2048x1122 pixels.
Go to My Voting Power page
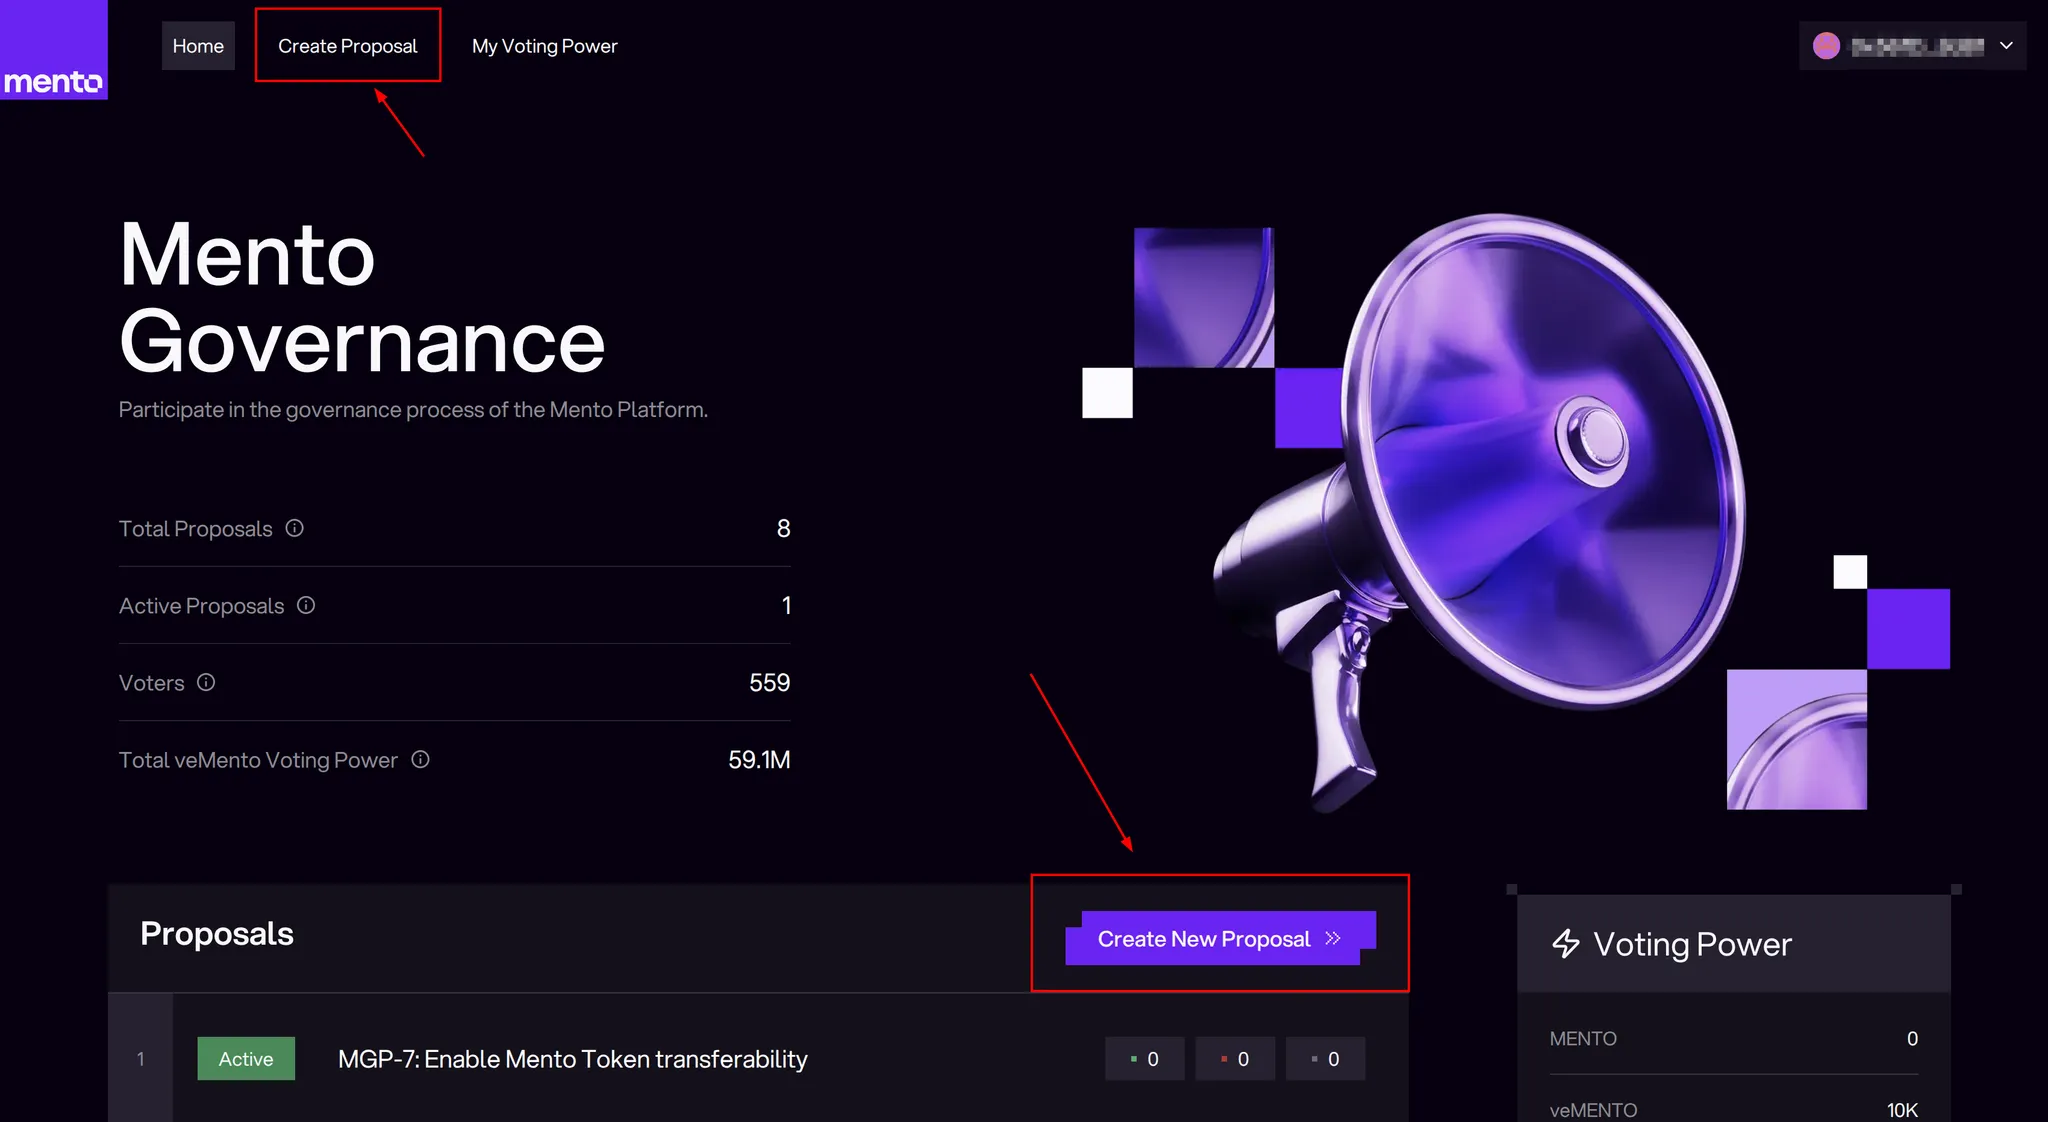(544, 46)
